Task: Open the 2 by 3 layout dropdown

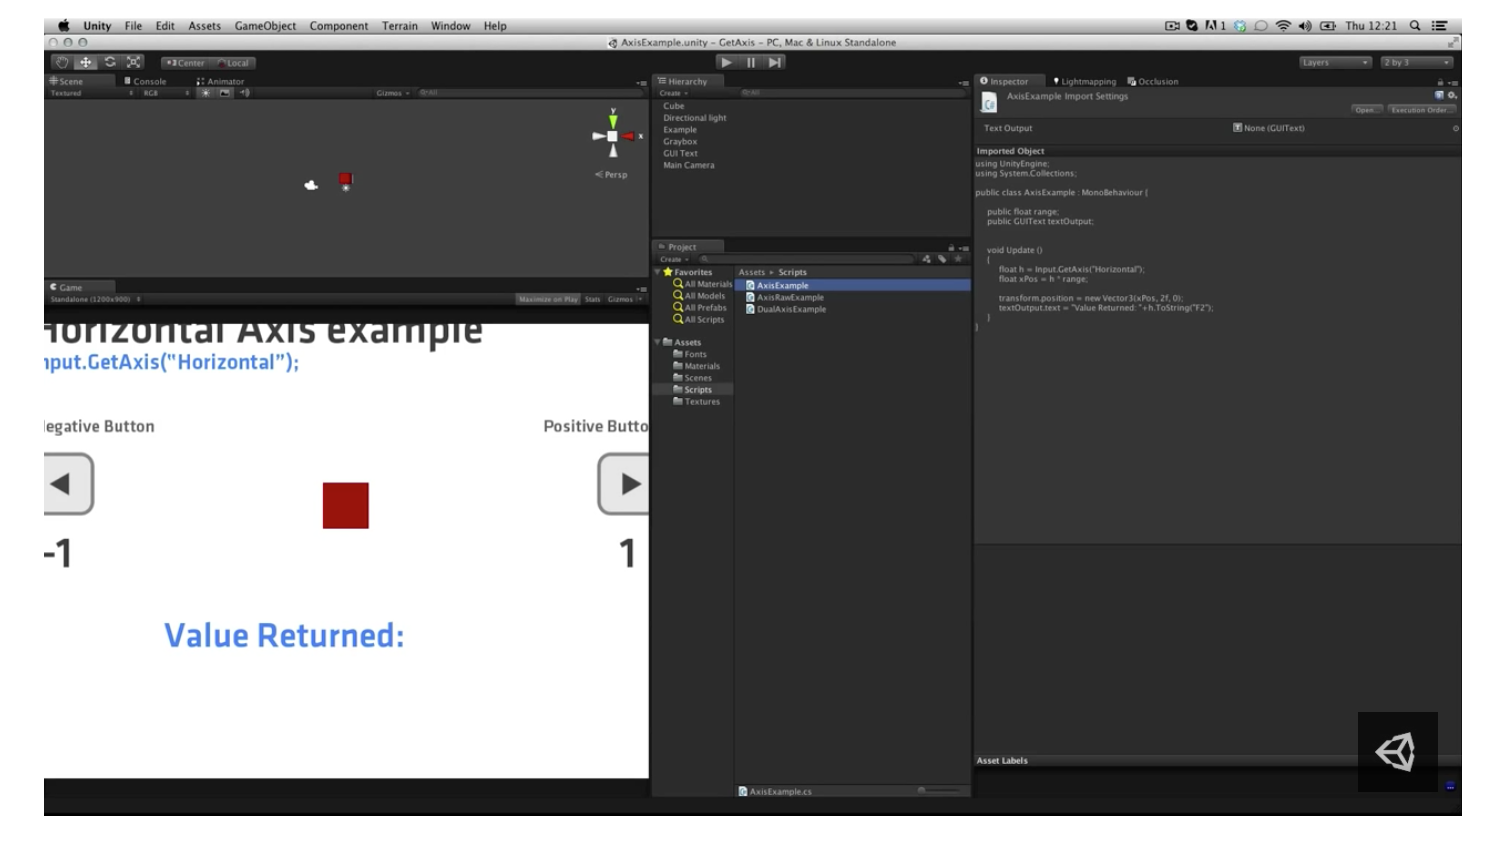Action: 1416,62
